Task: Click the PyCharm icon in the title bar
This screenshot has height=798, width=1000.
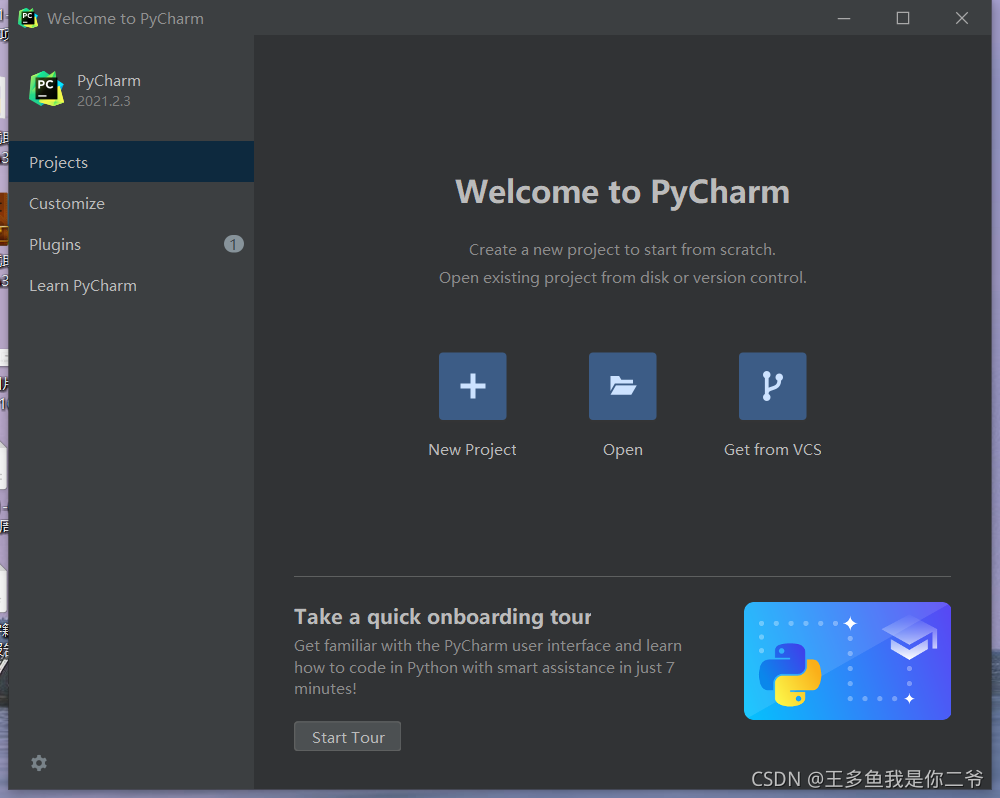Action: [x=27, y=17]
